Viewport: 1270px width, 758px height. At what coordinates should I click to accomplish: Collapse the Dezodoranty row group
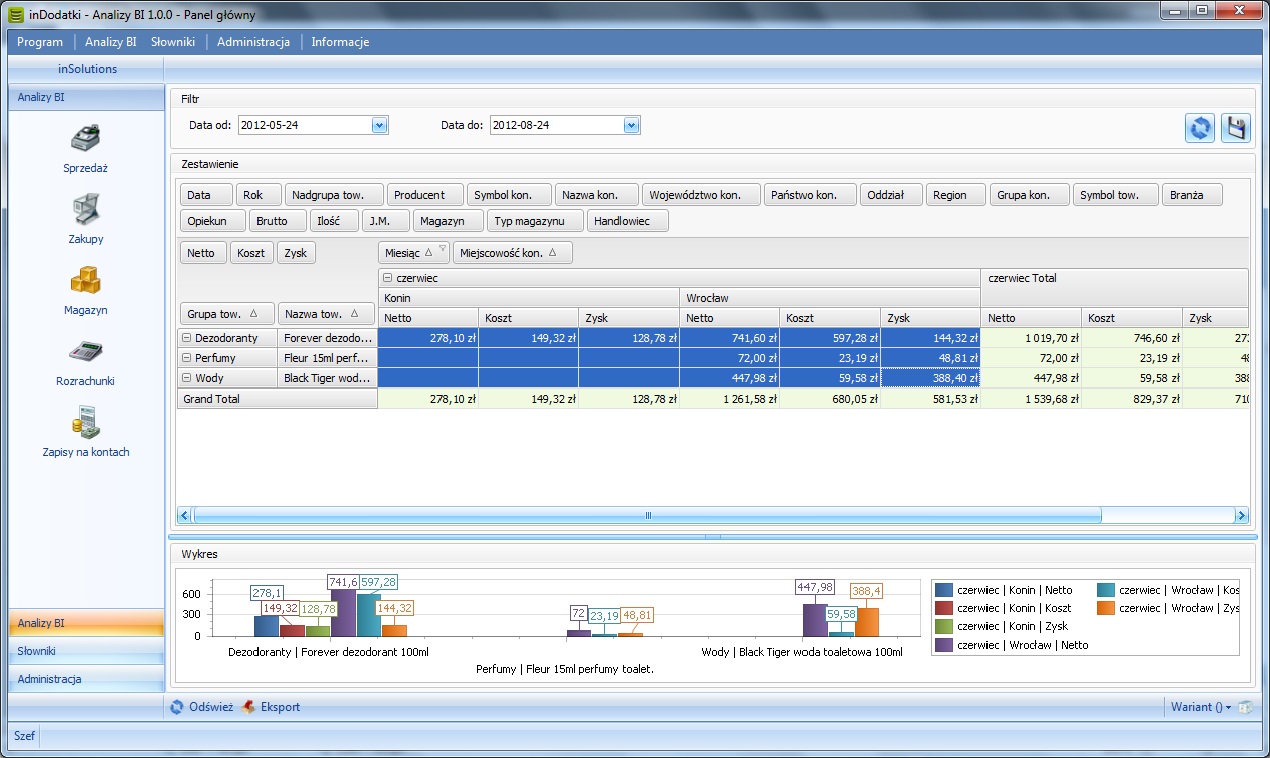click(187, 338)
